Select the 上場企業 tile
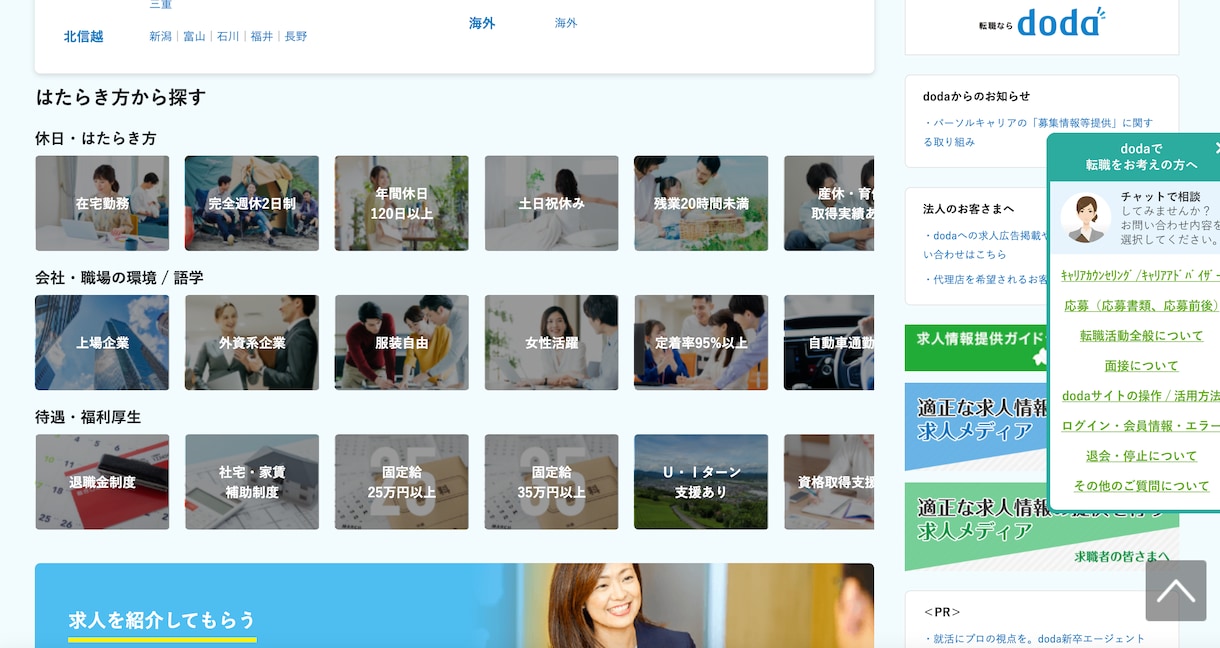This screenshot has height=648, width=1220. (x=102, y=342)
